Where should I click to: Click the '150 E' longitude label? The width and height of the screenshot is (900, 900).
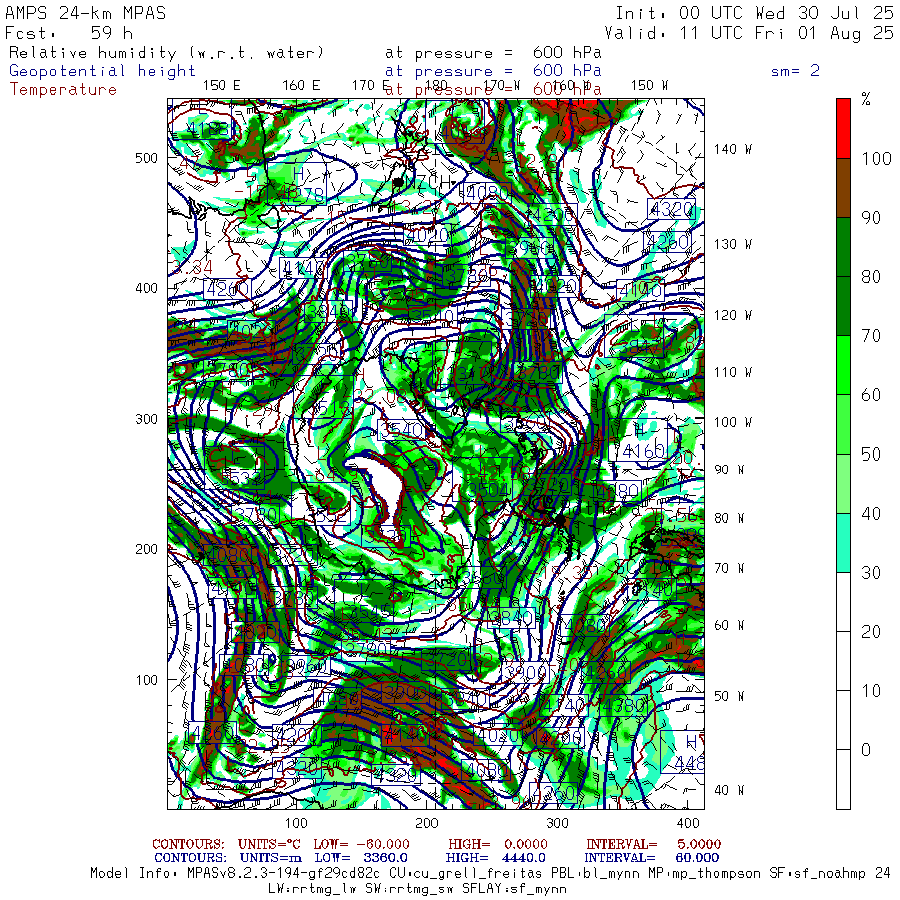222,85
